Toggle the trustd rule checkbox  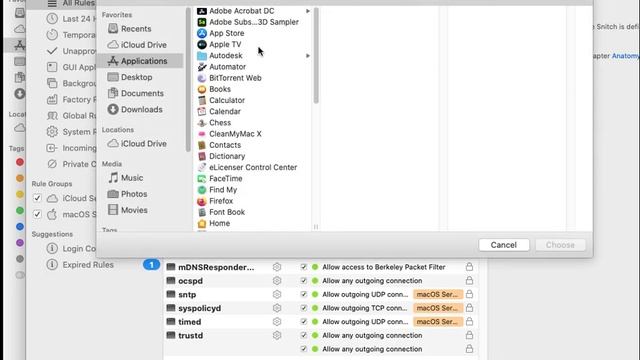[303, 336]
